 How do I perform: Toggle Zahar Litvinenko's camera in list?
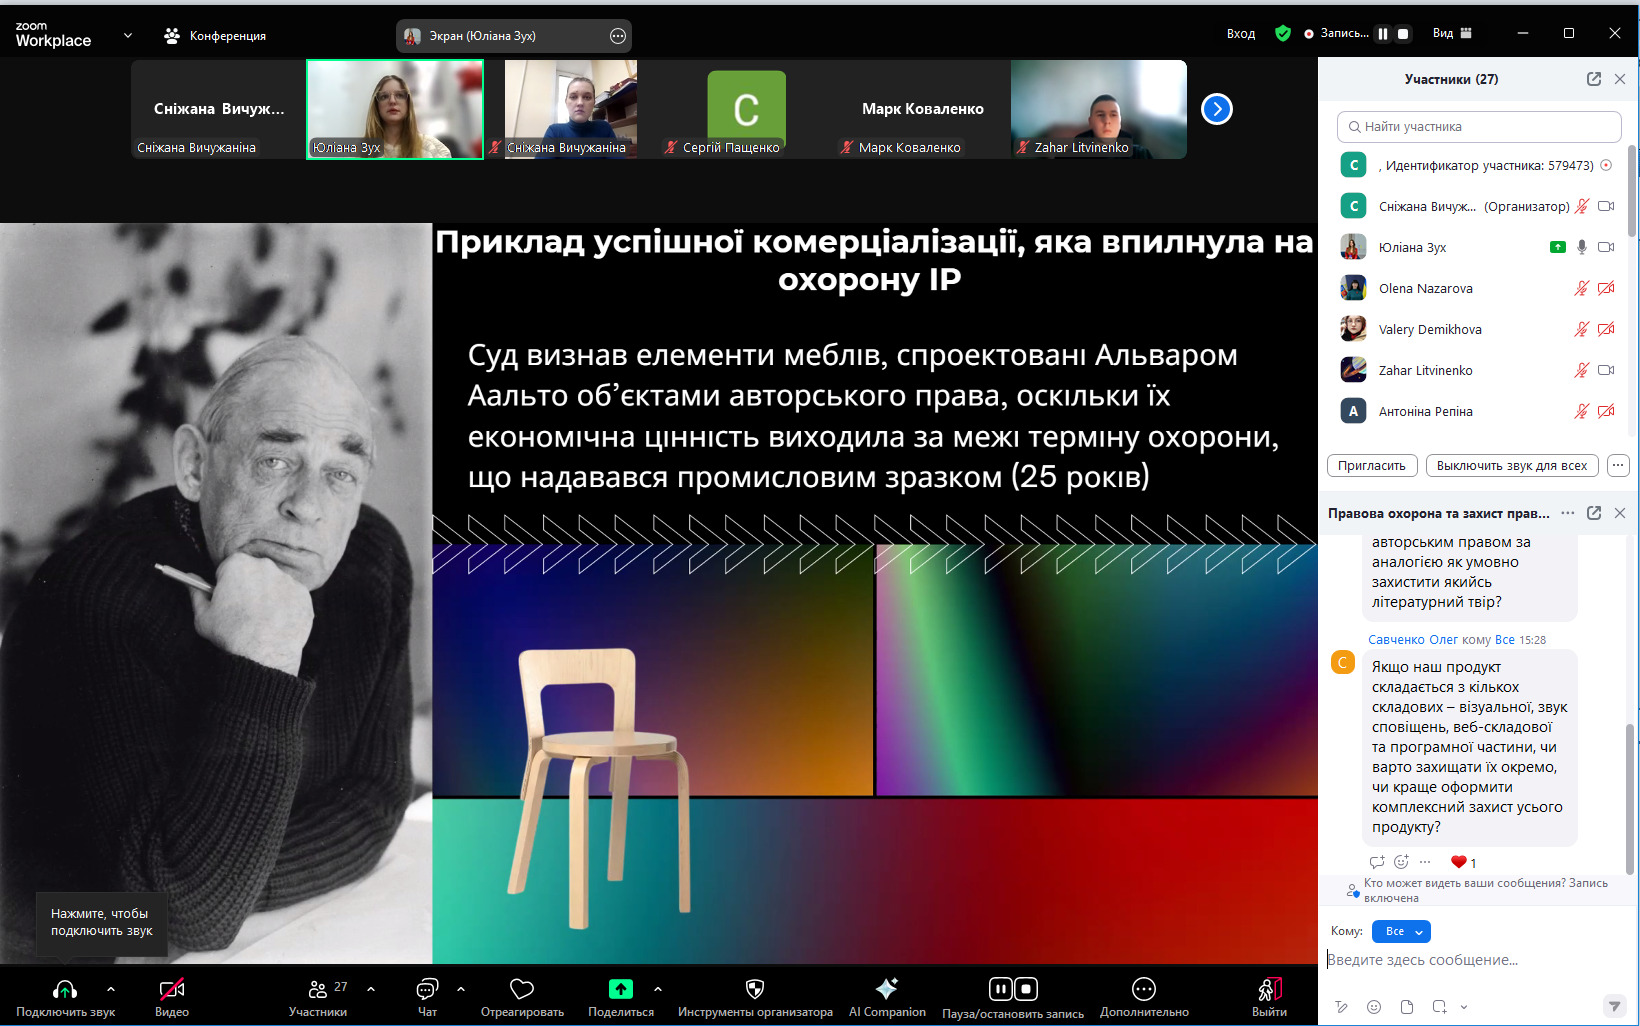[x=1606, y=370]
